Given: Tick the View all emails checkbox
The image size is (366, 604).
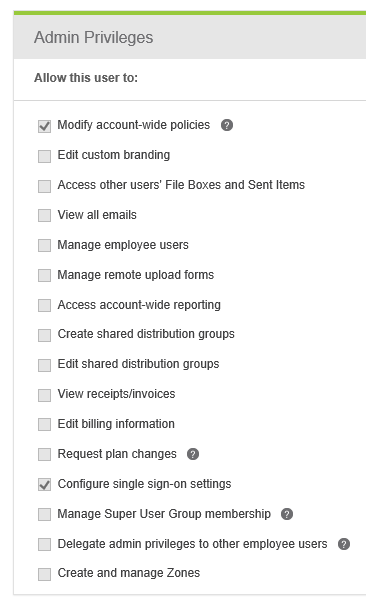Looking at the screenshot, I should click(44, 215).
